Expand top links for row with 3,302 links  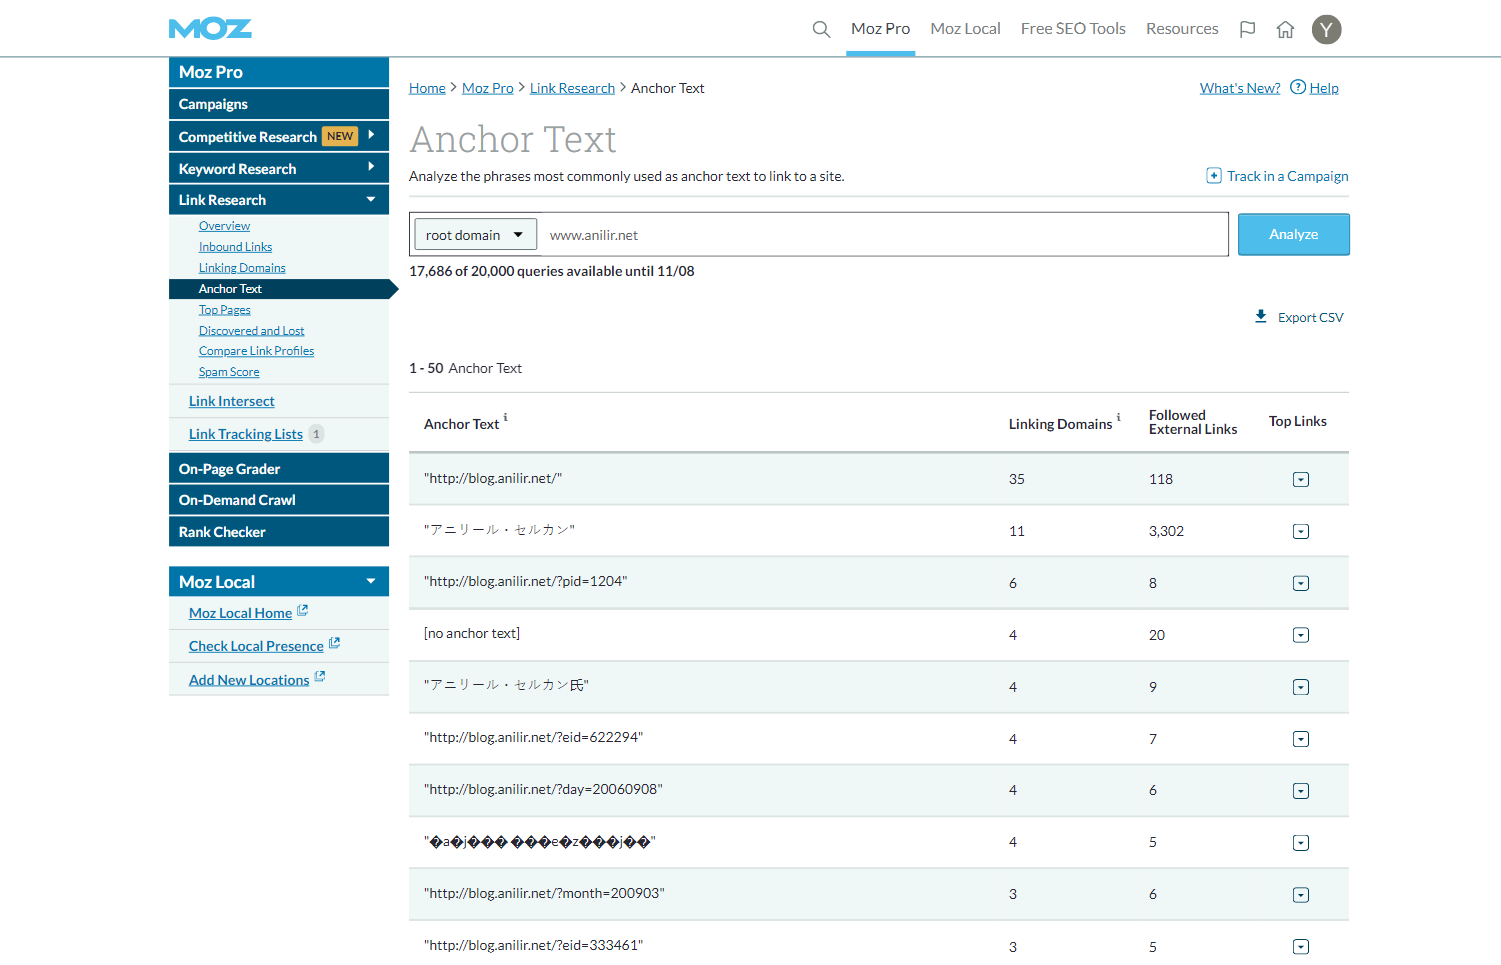[x=1300, y=531]
